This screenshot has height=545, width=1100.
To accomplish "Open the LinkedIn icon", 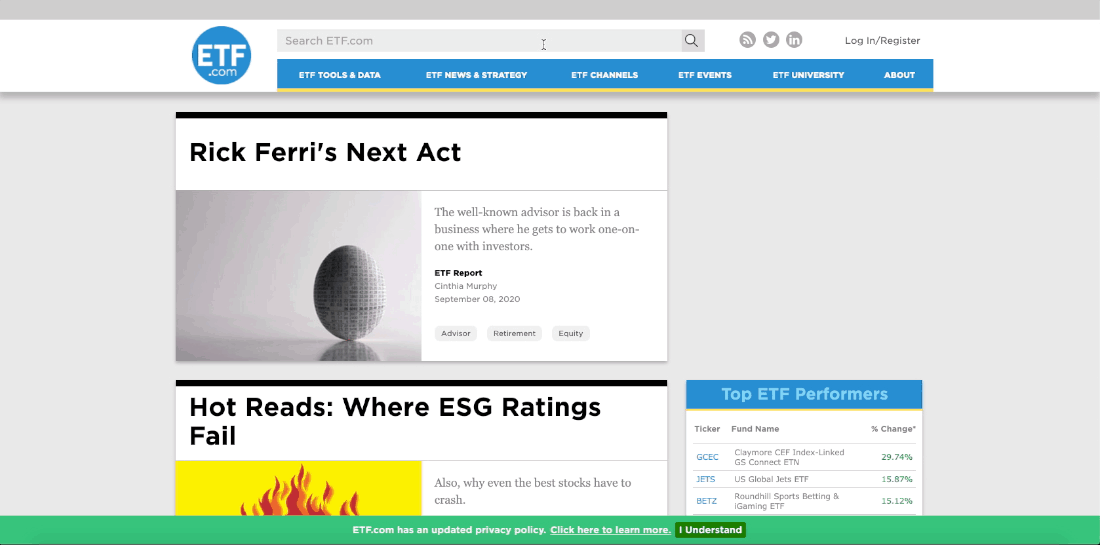I will (x=794, y=40).
